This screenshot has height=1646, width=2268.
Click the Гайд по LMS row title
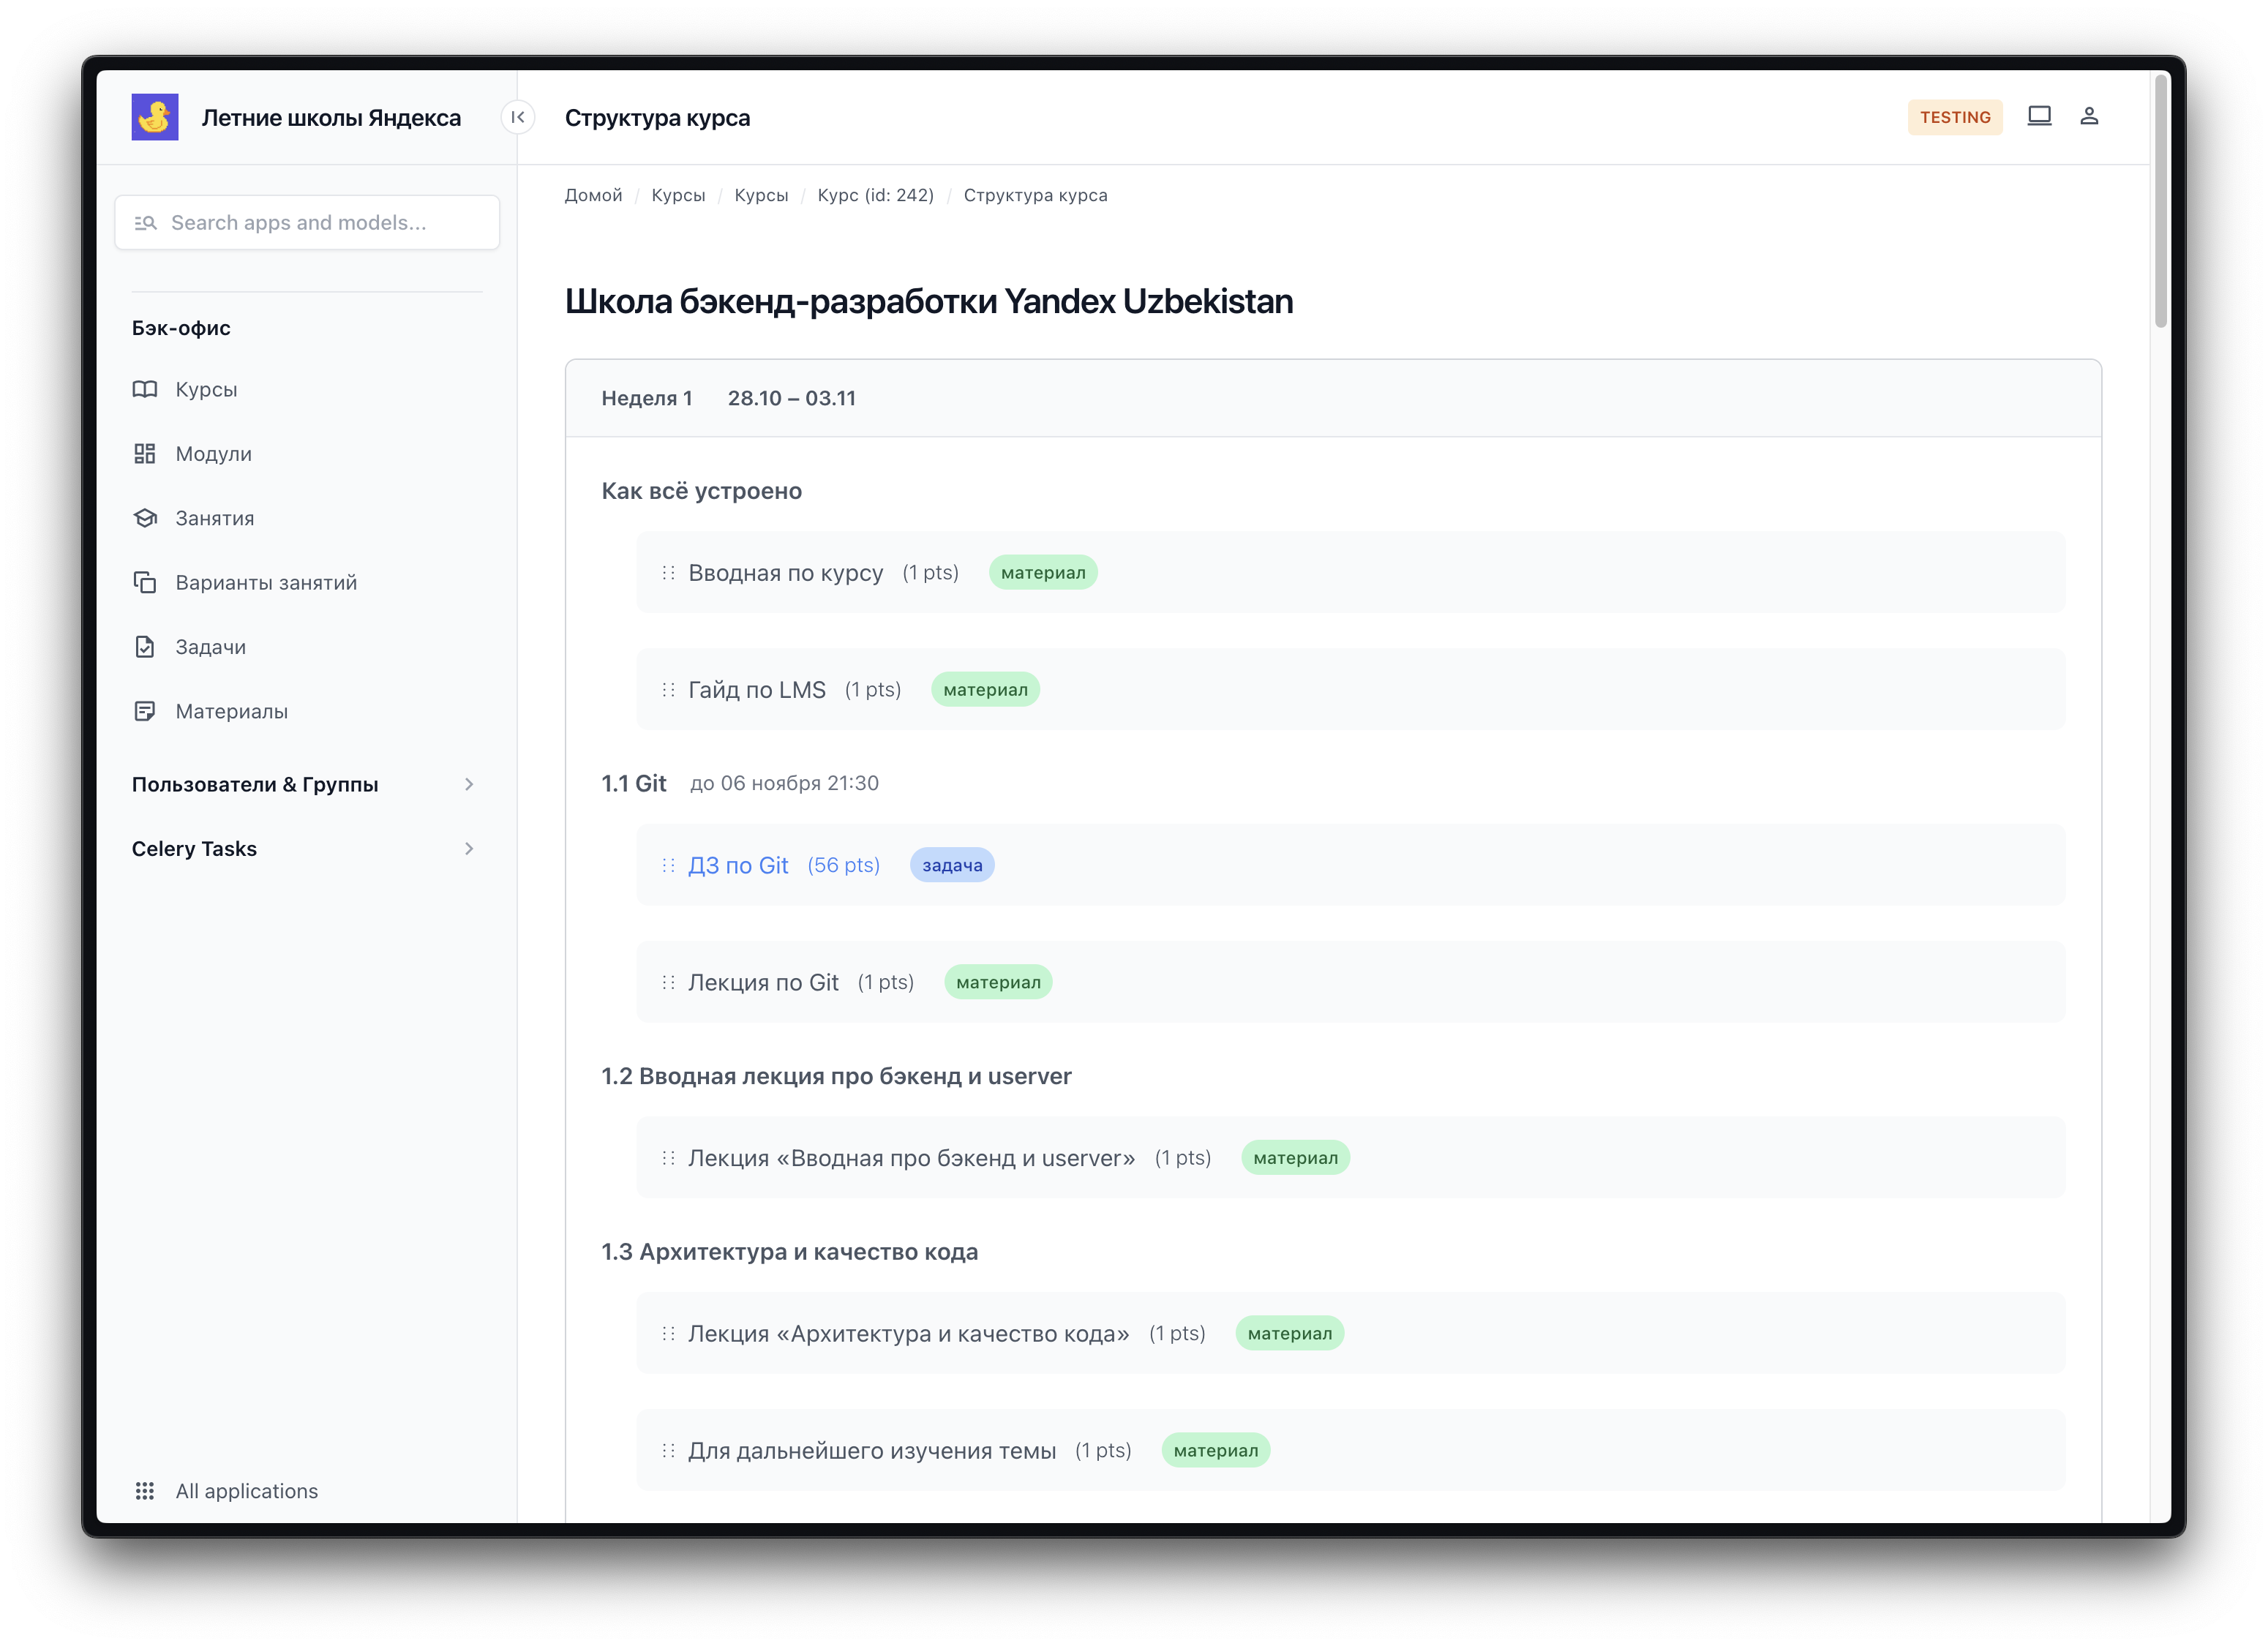(757, 690)
